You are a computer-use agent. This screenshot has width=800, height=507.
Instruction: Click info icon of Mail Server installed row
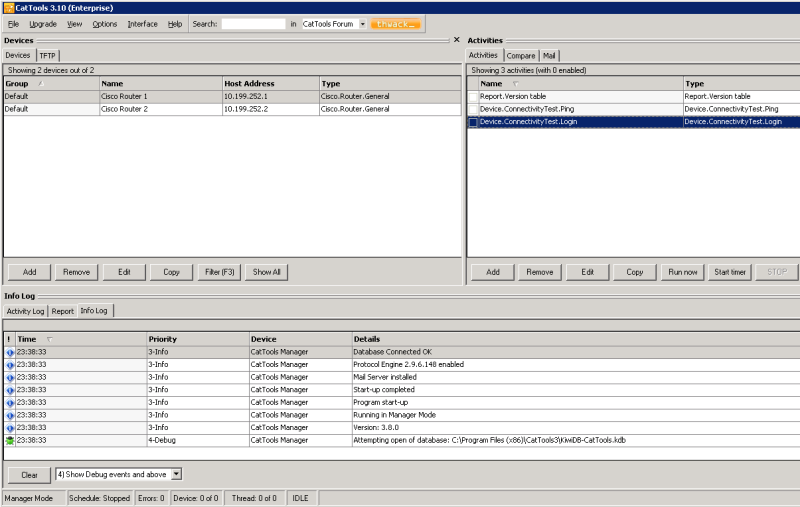click(10, 377)
